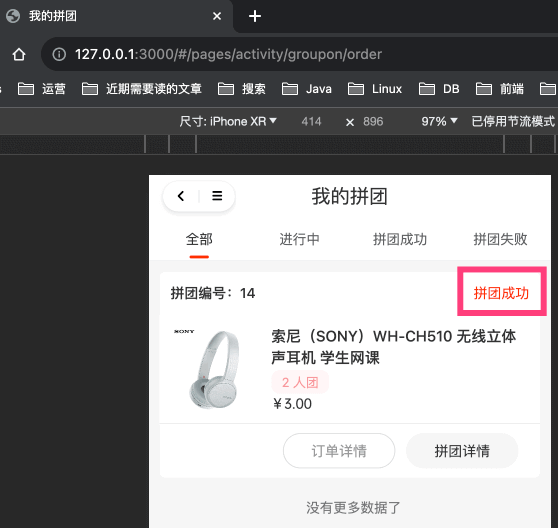Open a new browser tab
Screen dimensions: 558x528
click(x=254, y=16)
